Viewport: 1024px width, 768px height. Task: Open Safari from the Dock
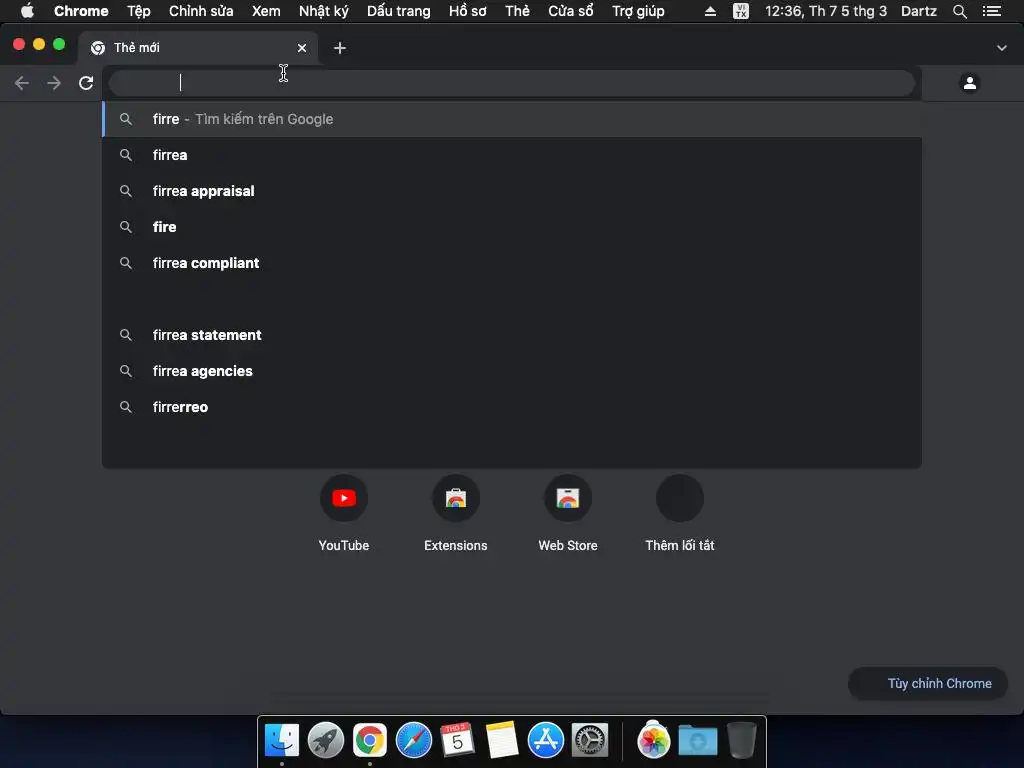pos(414,740)
